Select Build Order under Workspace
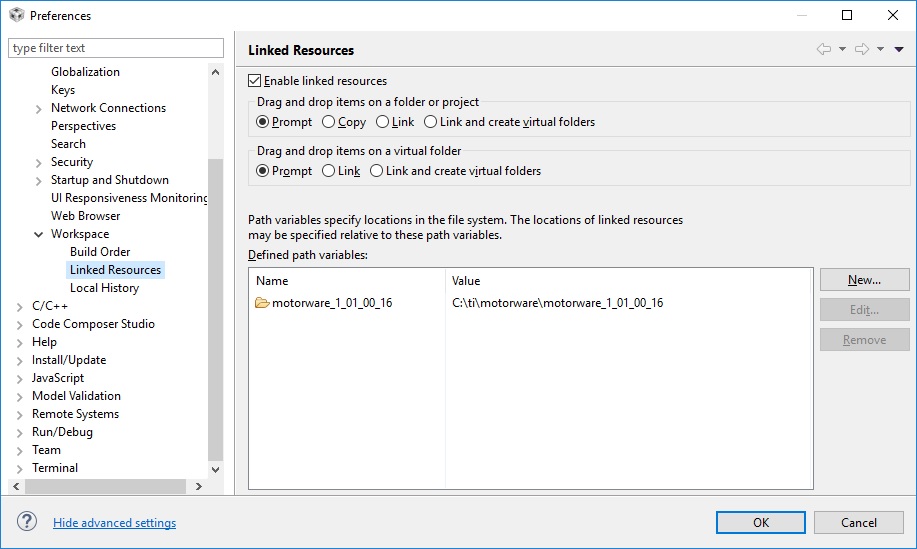This screenshot has width=917, height=549. click(100, 252)
